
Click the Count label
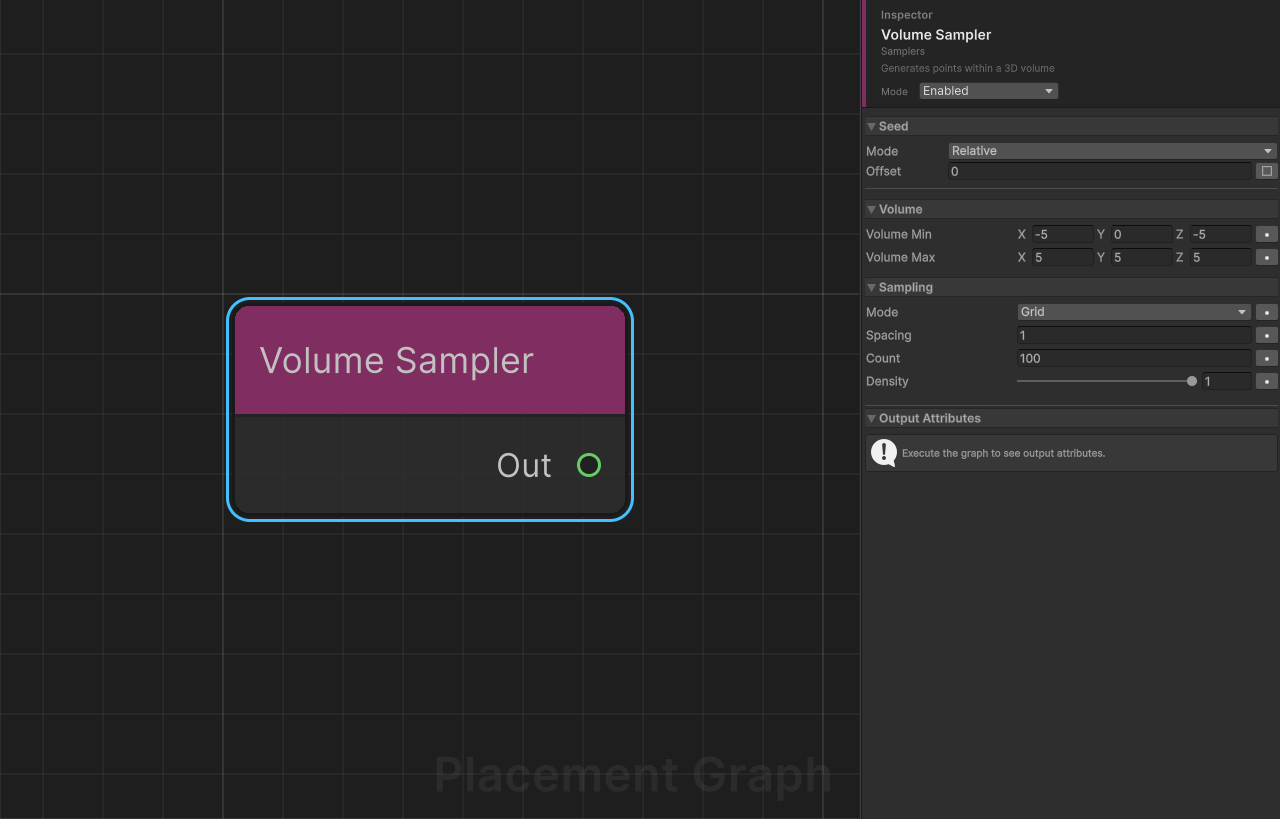(883, 358)
